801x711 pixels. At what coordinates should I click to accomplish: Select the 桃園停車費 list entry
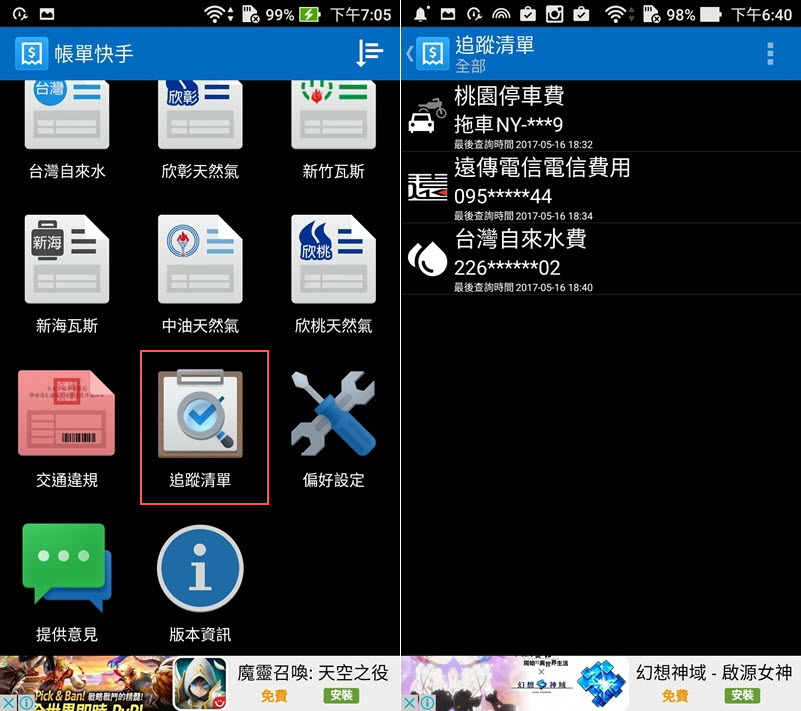click(601, 116)
